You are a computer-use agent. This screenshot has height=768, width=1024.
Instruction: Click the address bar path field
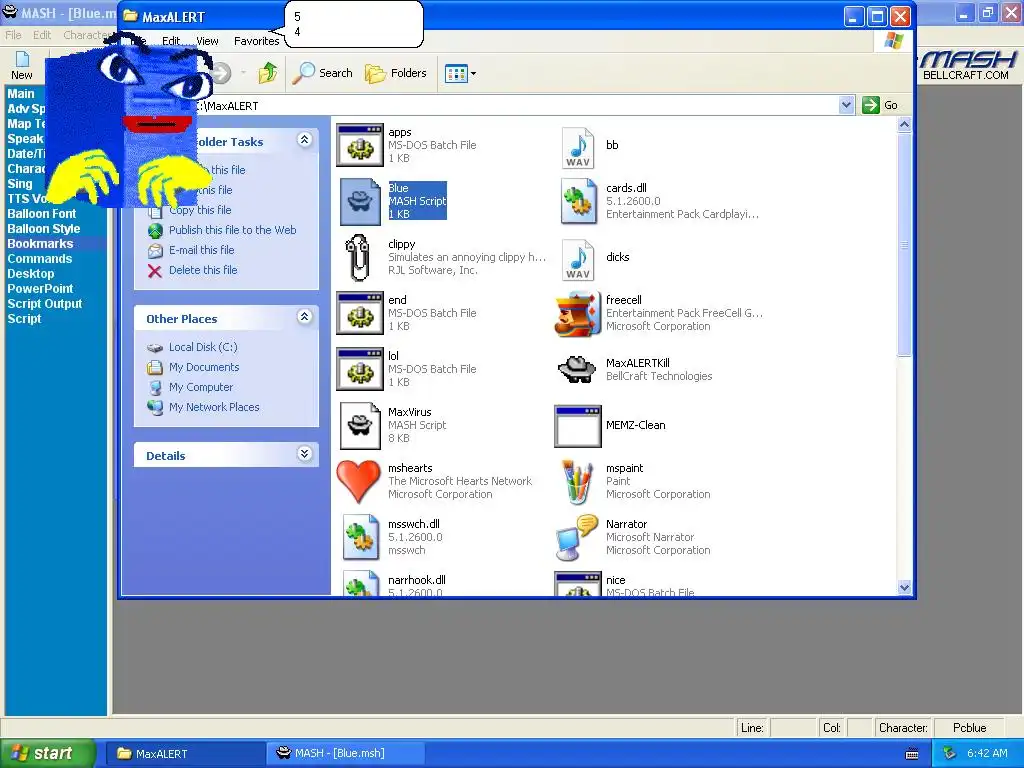pos(516,106)
